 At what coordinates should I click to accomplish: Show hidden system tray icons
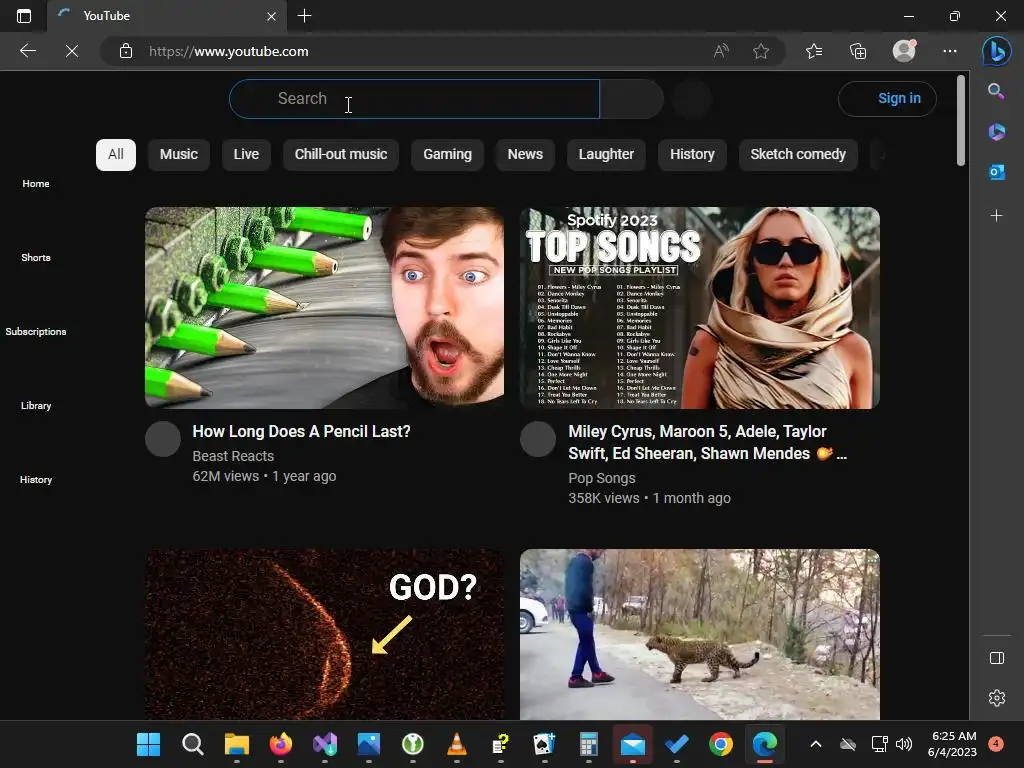(816, 744)
